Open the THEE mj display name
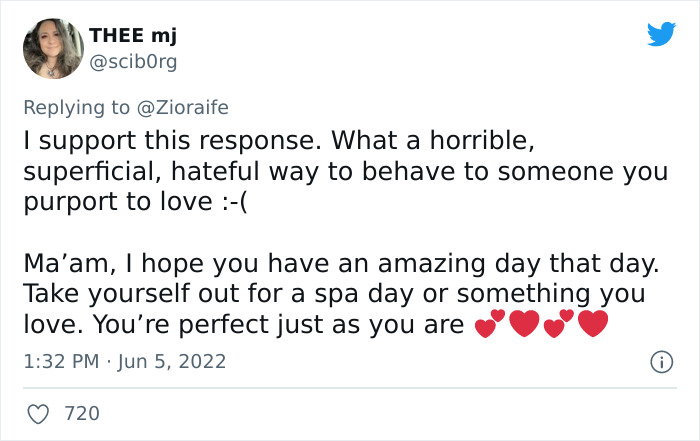This screenshot has width=700, height=441. (131, 37)
